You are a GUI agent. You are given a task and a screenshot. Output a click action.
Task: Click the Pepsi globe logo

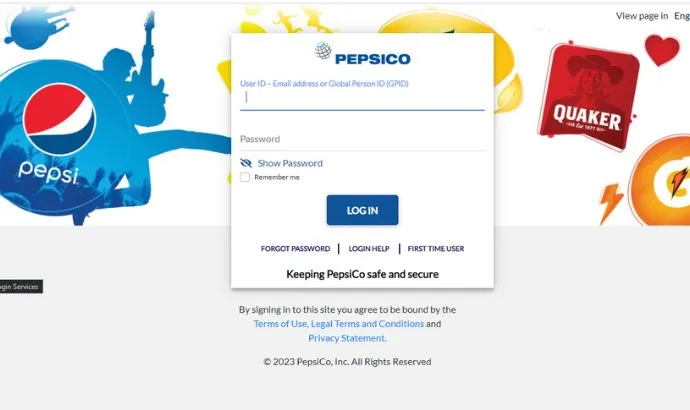click(x=59, y=119)
